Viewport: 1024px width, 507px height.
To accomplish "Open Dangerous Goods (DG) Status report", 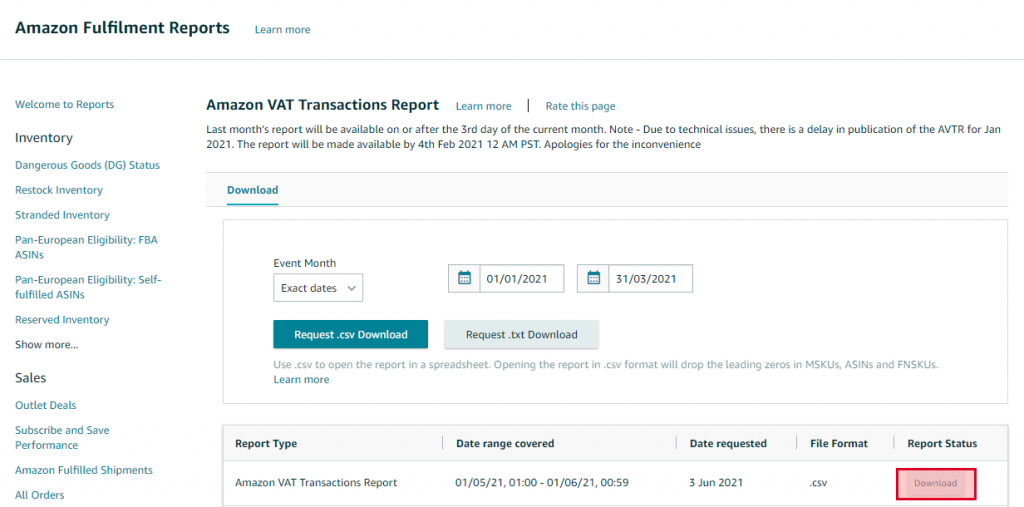I will tap(88, 165).
